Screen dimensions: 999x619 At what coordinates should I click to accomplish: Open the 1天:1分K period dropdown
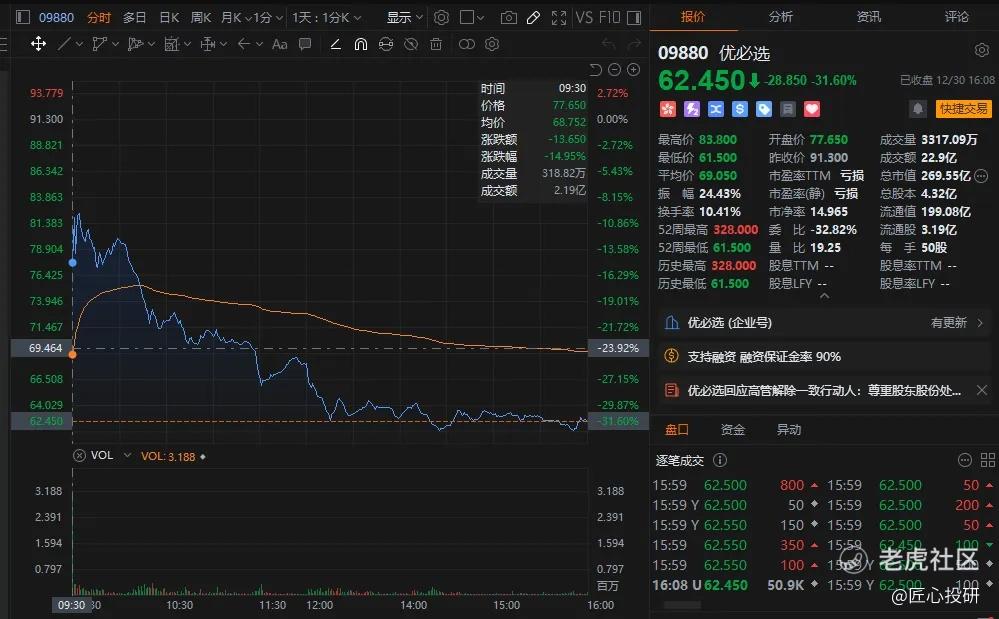[327, 17]
